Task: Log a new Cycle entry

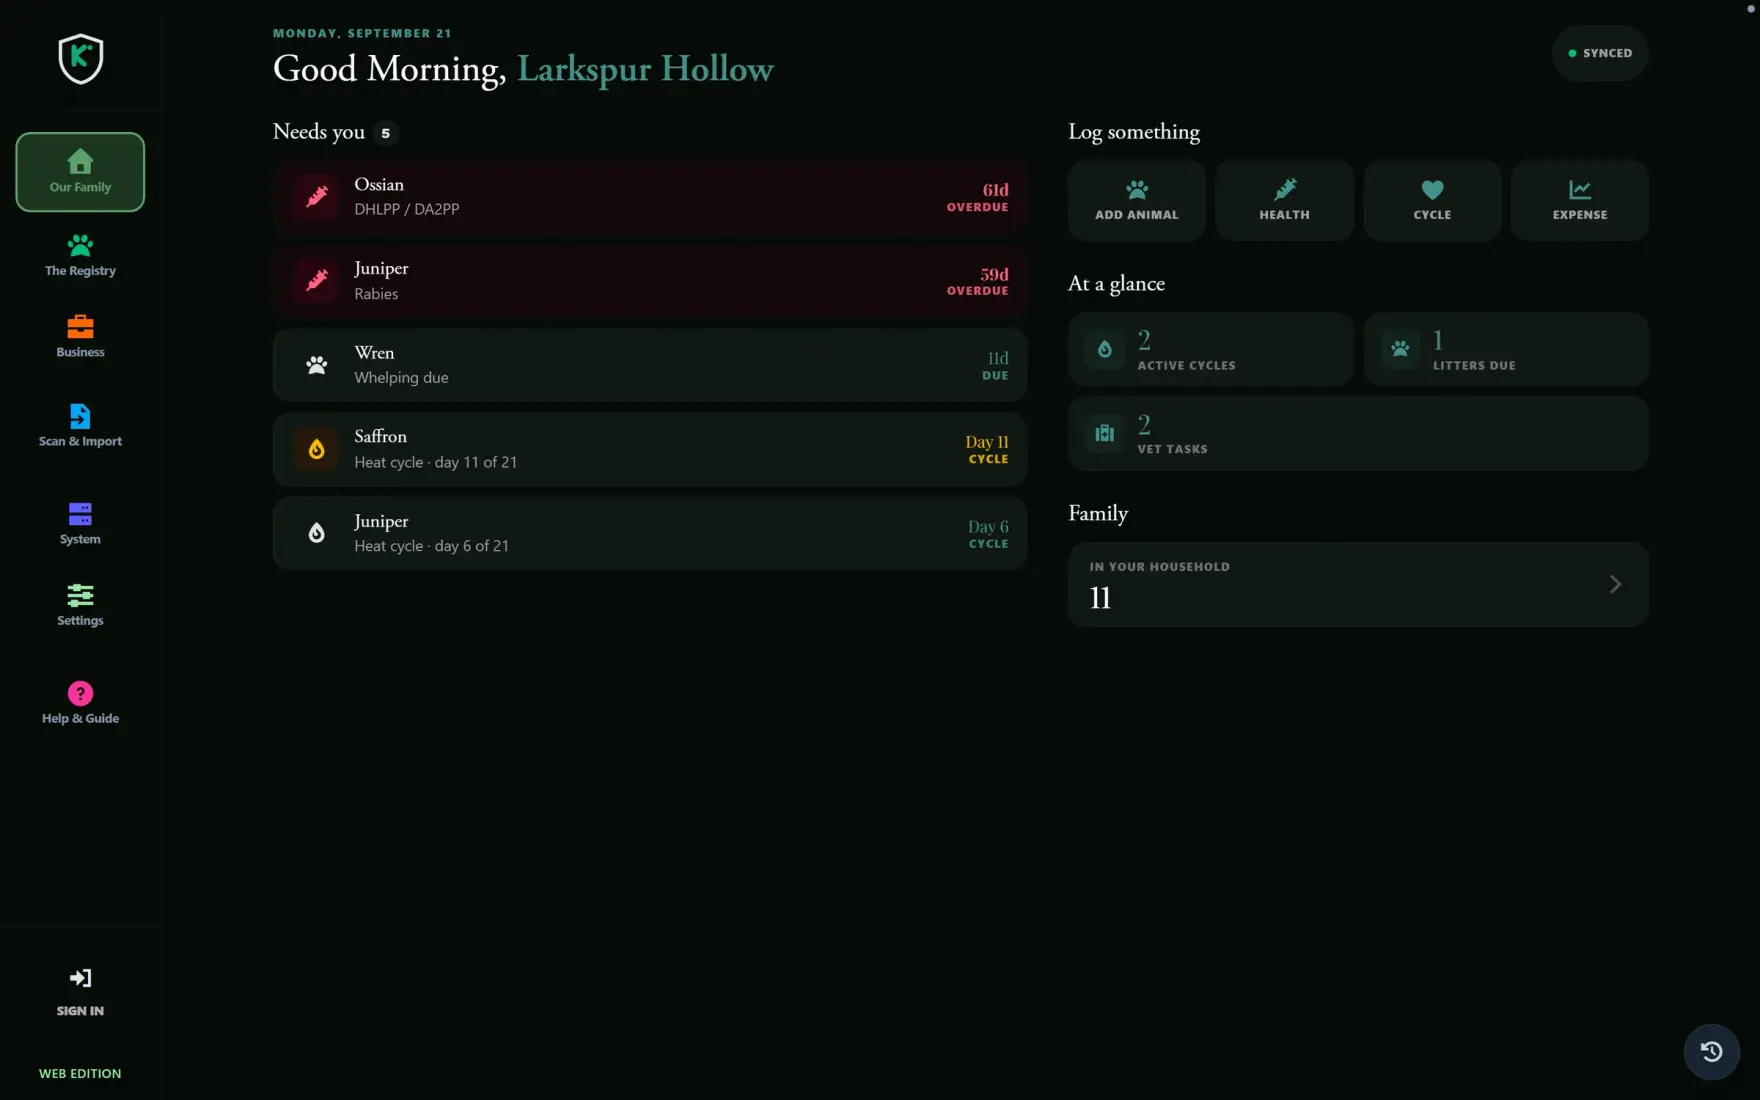Action: 1432,200
